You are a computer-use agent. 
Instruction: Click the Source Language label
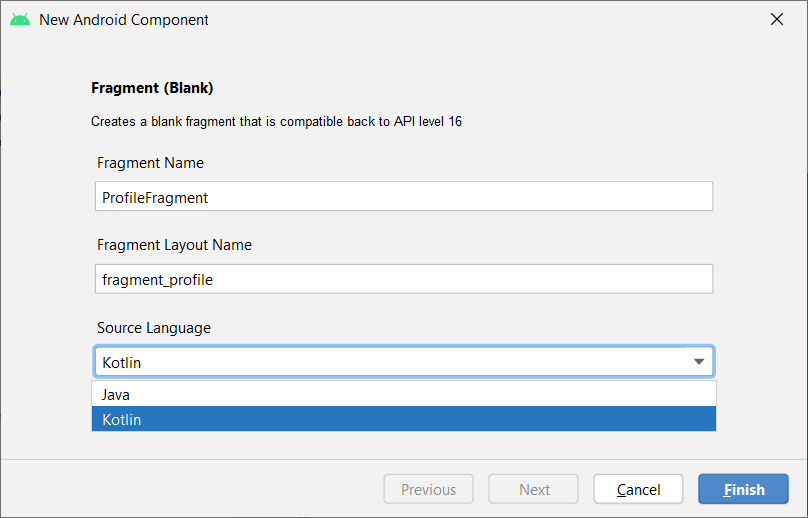[x=154, y=328]
